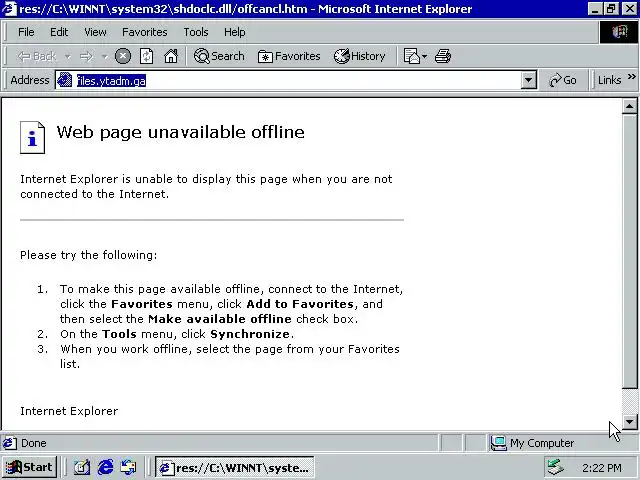This screenshot has height=480, width=640.
Task: Click the 'Web page unavailable offline' heading
Action: coord(180,132)
